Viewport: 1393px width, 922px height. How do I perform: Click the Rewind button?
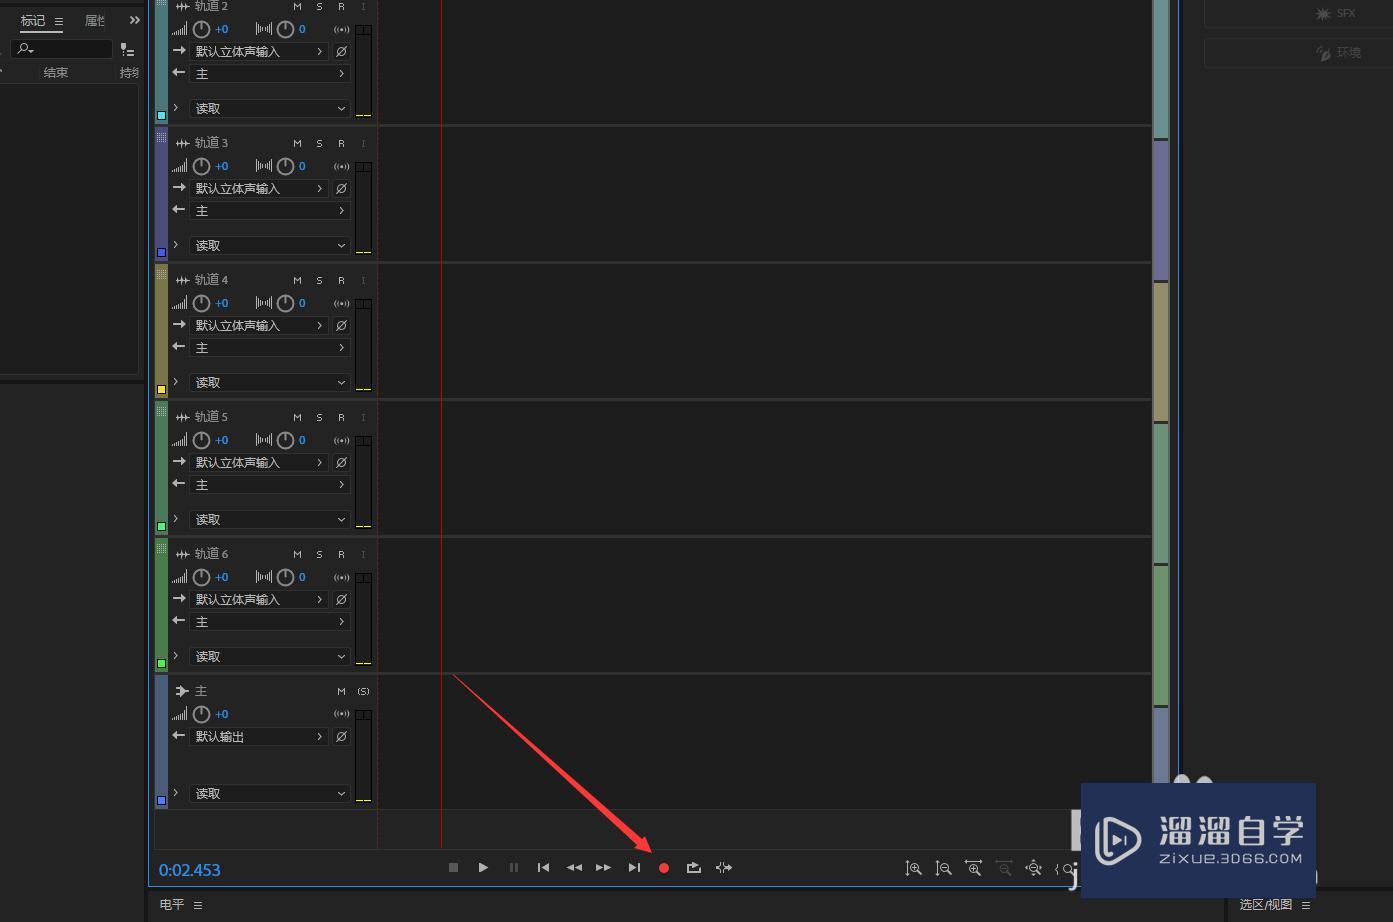[x=574, y=868]
